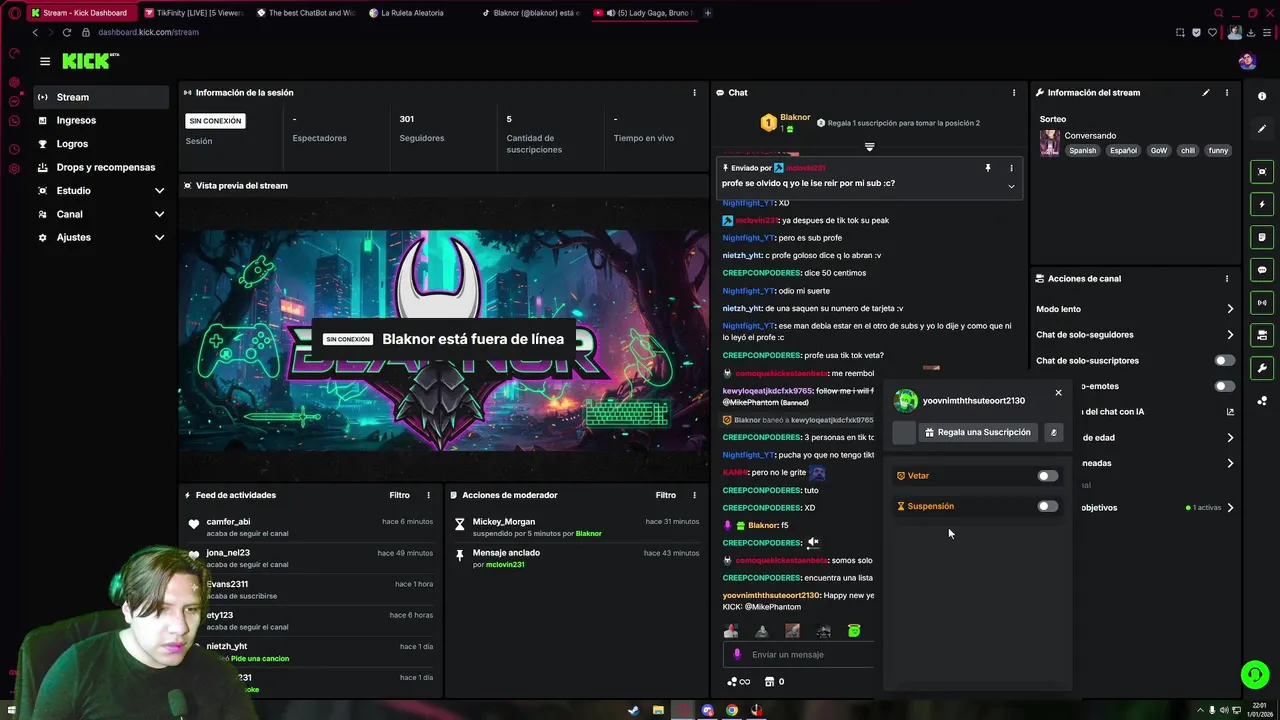Viewport: 1280px width, 720px height.
Task: Open the user avatar at Kick header right
Action: tap(1247, 61)
